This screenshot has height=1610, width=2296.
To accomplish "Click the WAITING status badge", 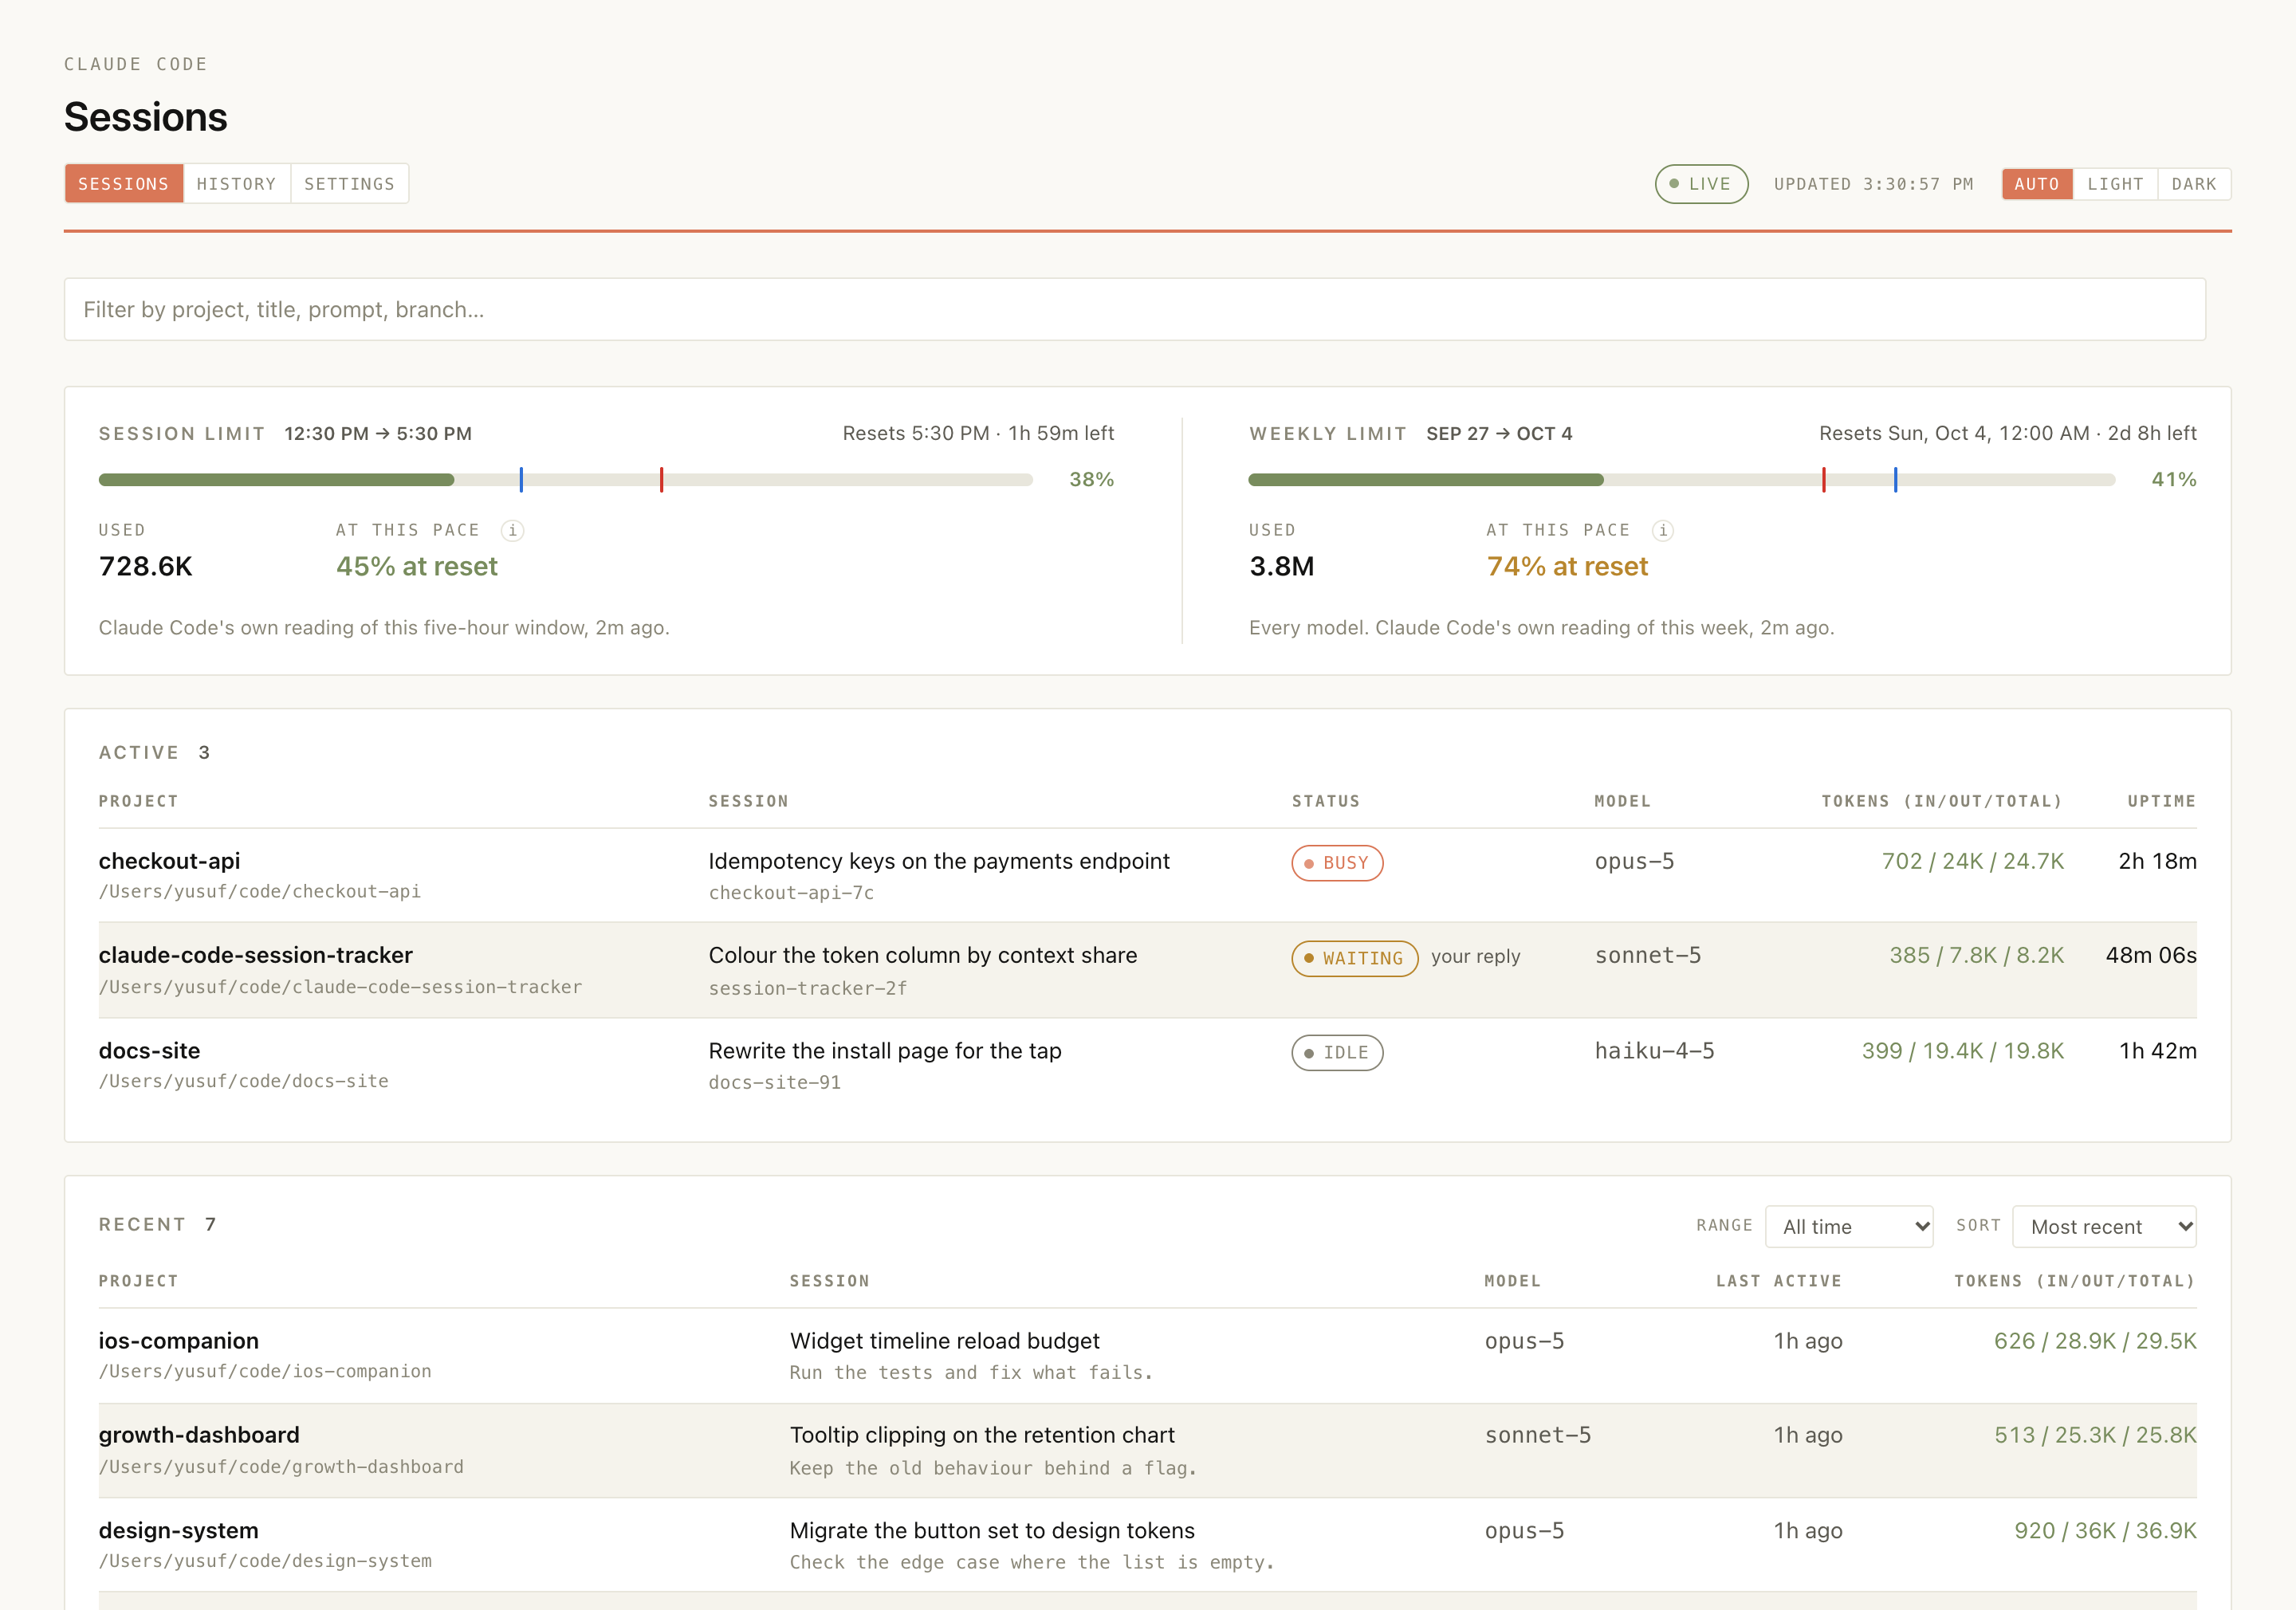I will point(1355,958).
